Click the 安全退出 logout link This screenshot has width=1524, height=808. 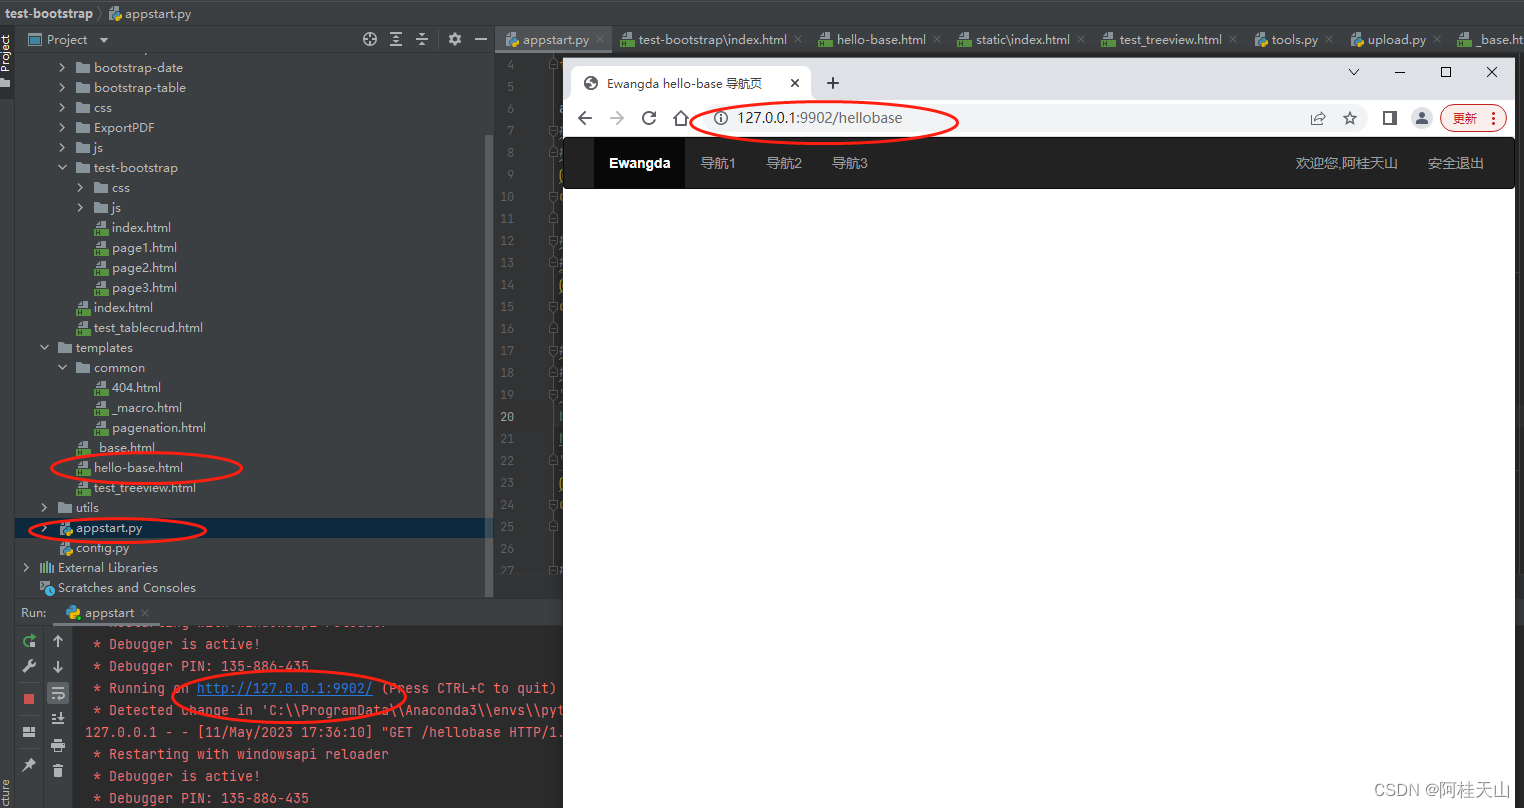(x=1455, y=162)
